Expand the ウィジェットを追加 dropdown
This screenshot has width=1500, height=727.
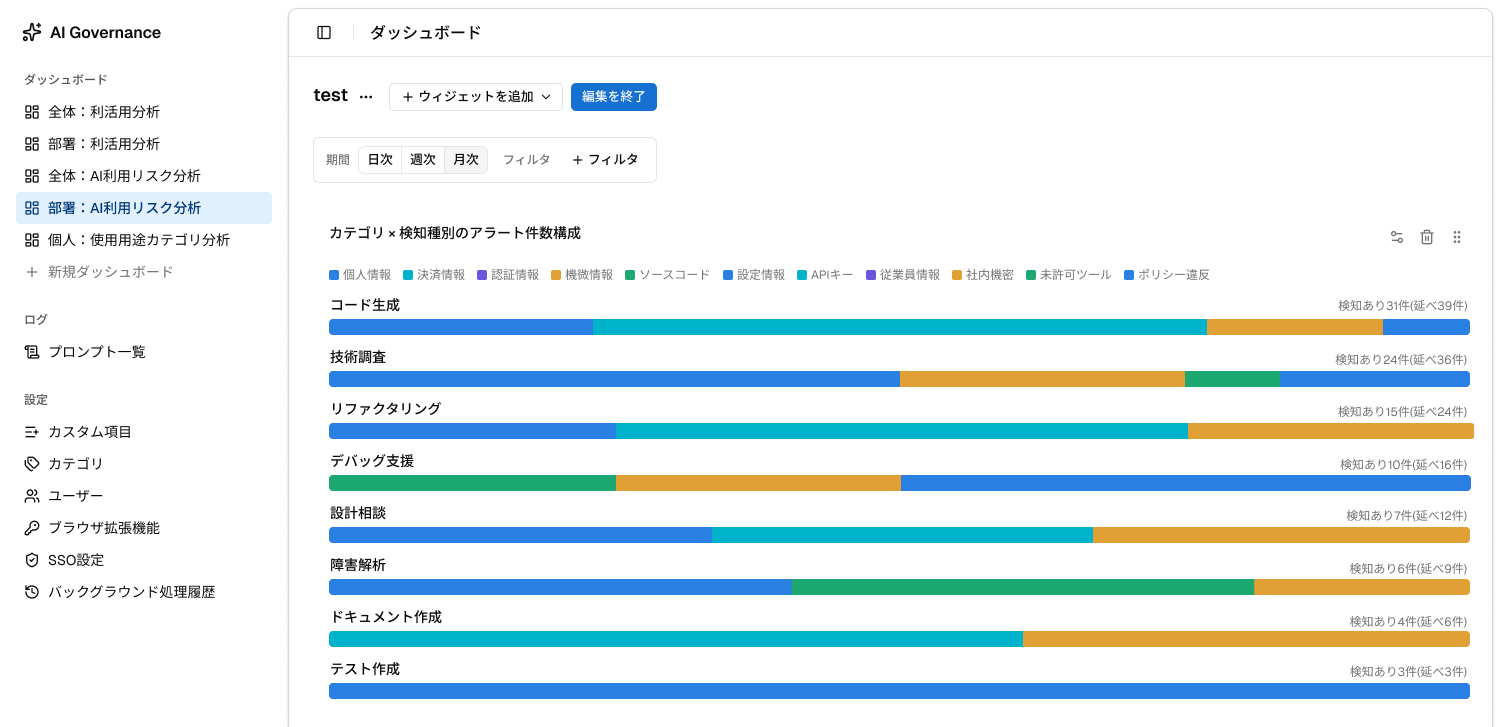tap(476, 97)
